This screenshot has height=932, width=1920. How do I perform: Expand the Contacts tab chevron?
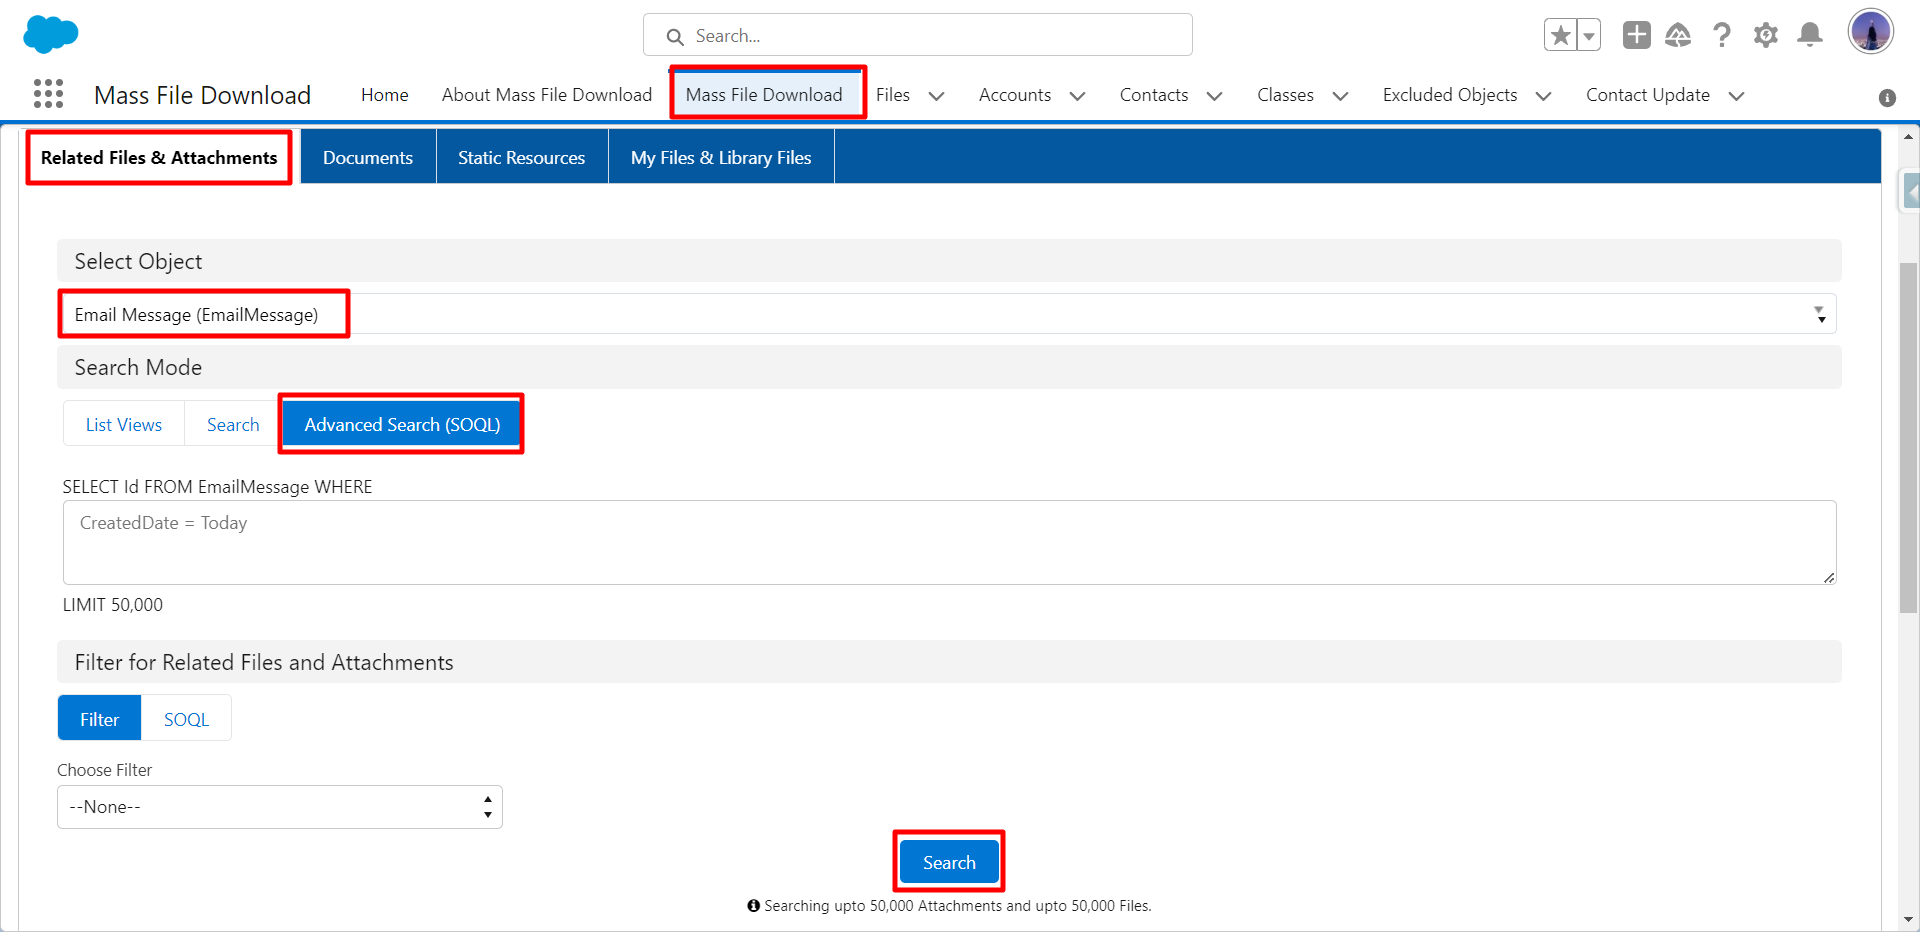pyautogui.click(x=1215, y=96)
